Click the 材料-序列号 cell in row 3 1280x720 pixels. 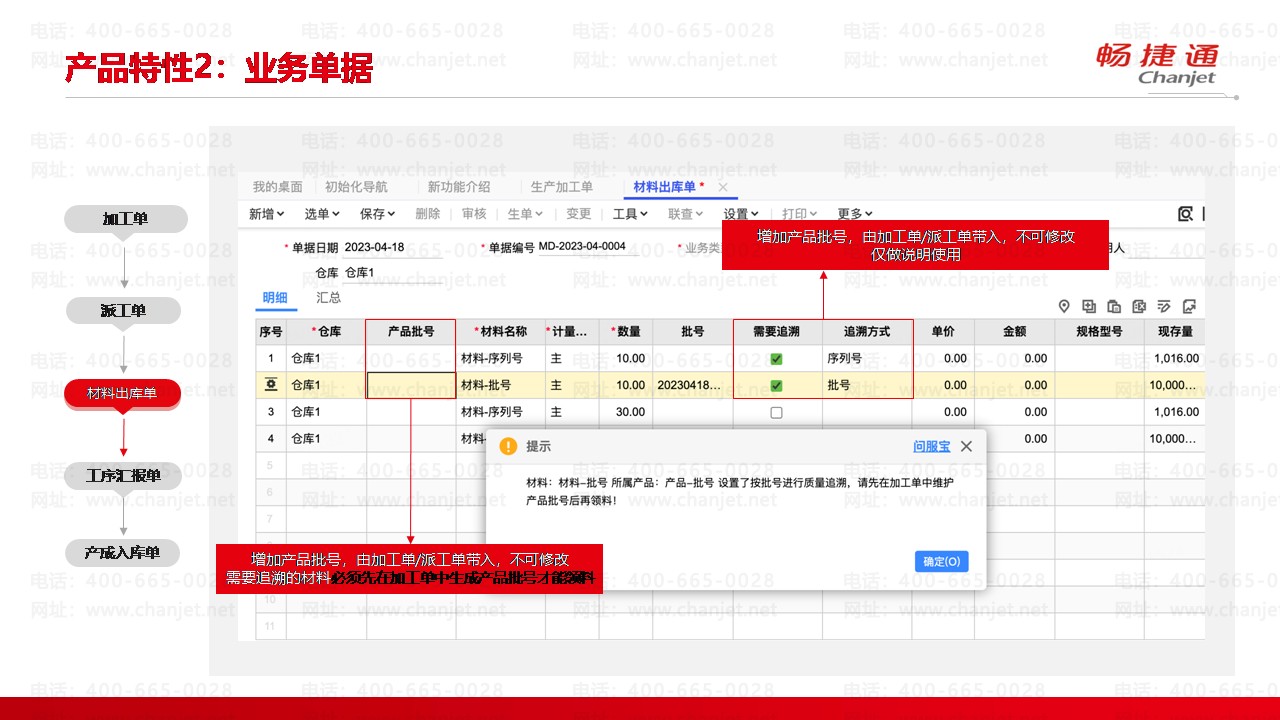click(500, 412)
